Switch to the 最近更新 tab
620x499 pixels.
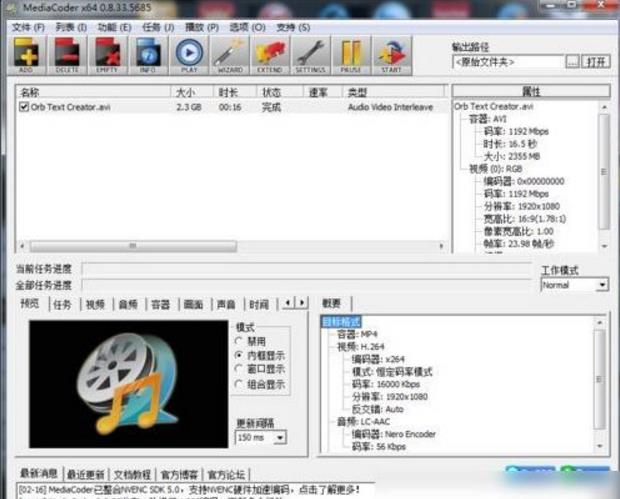[86, 474]
